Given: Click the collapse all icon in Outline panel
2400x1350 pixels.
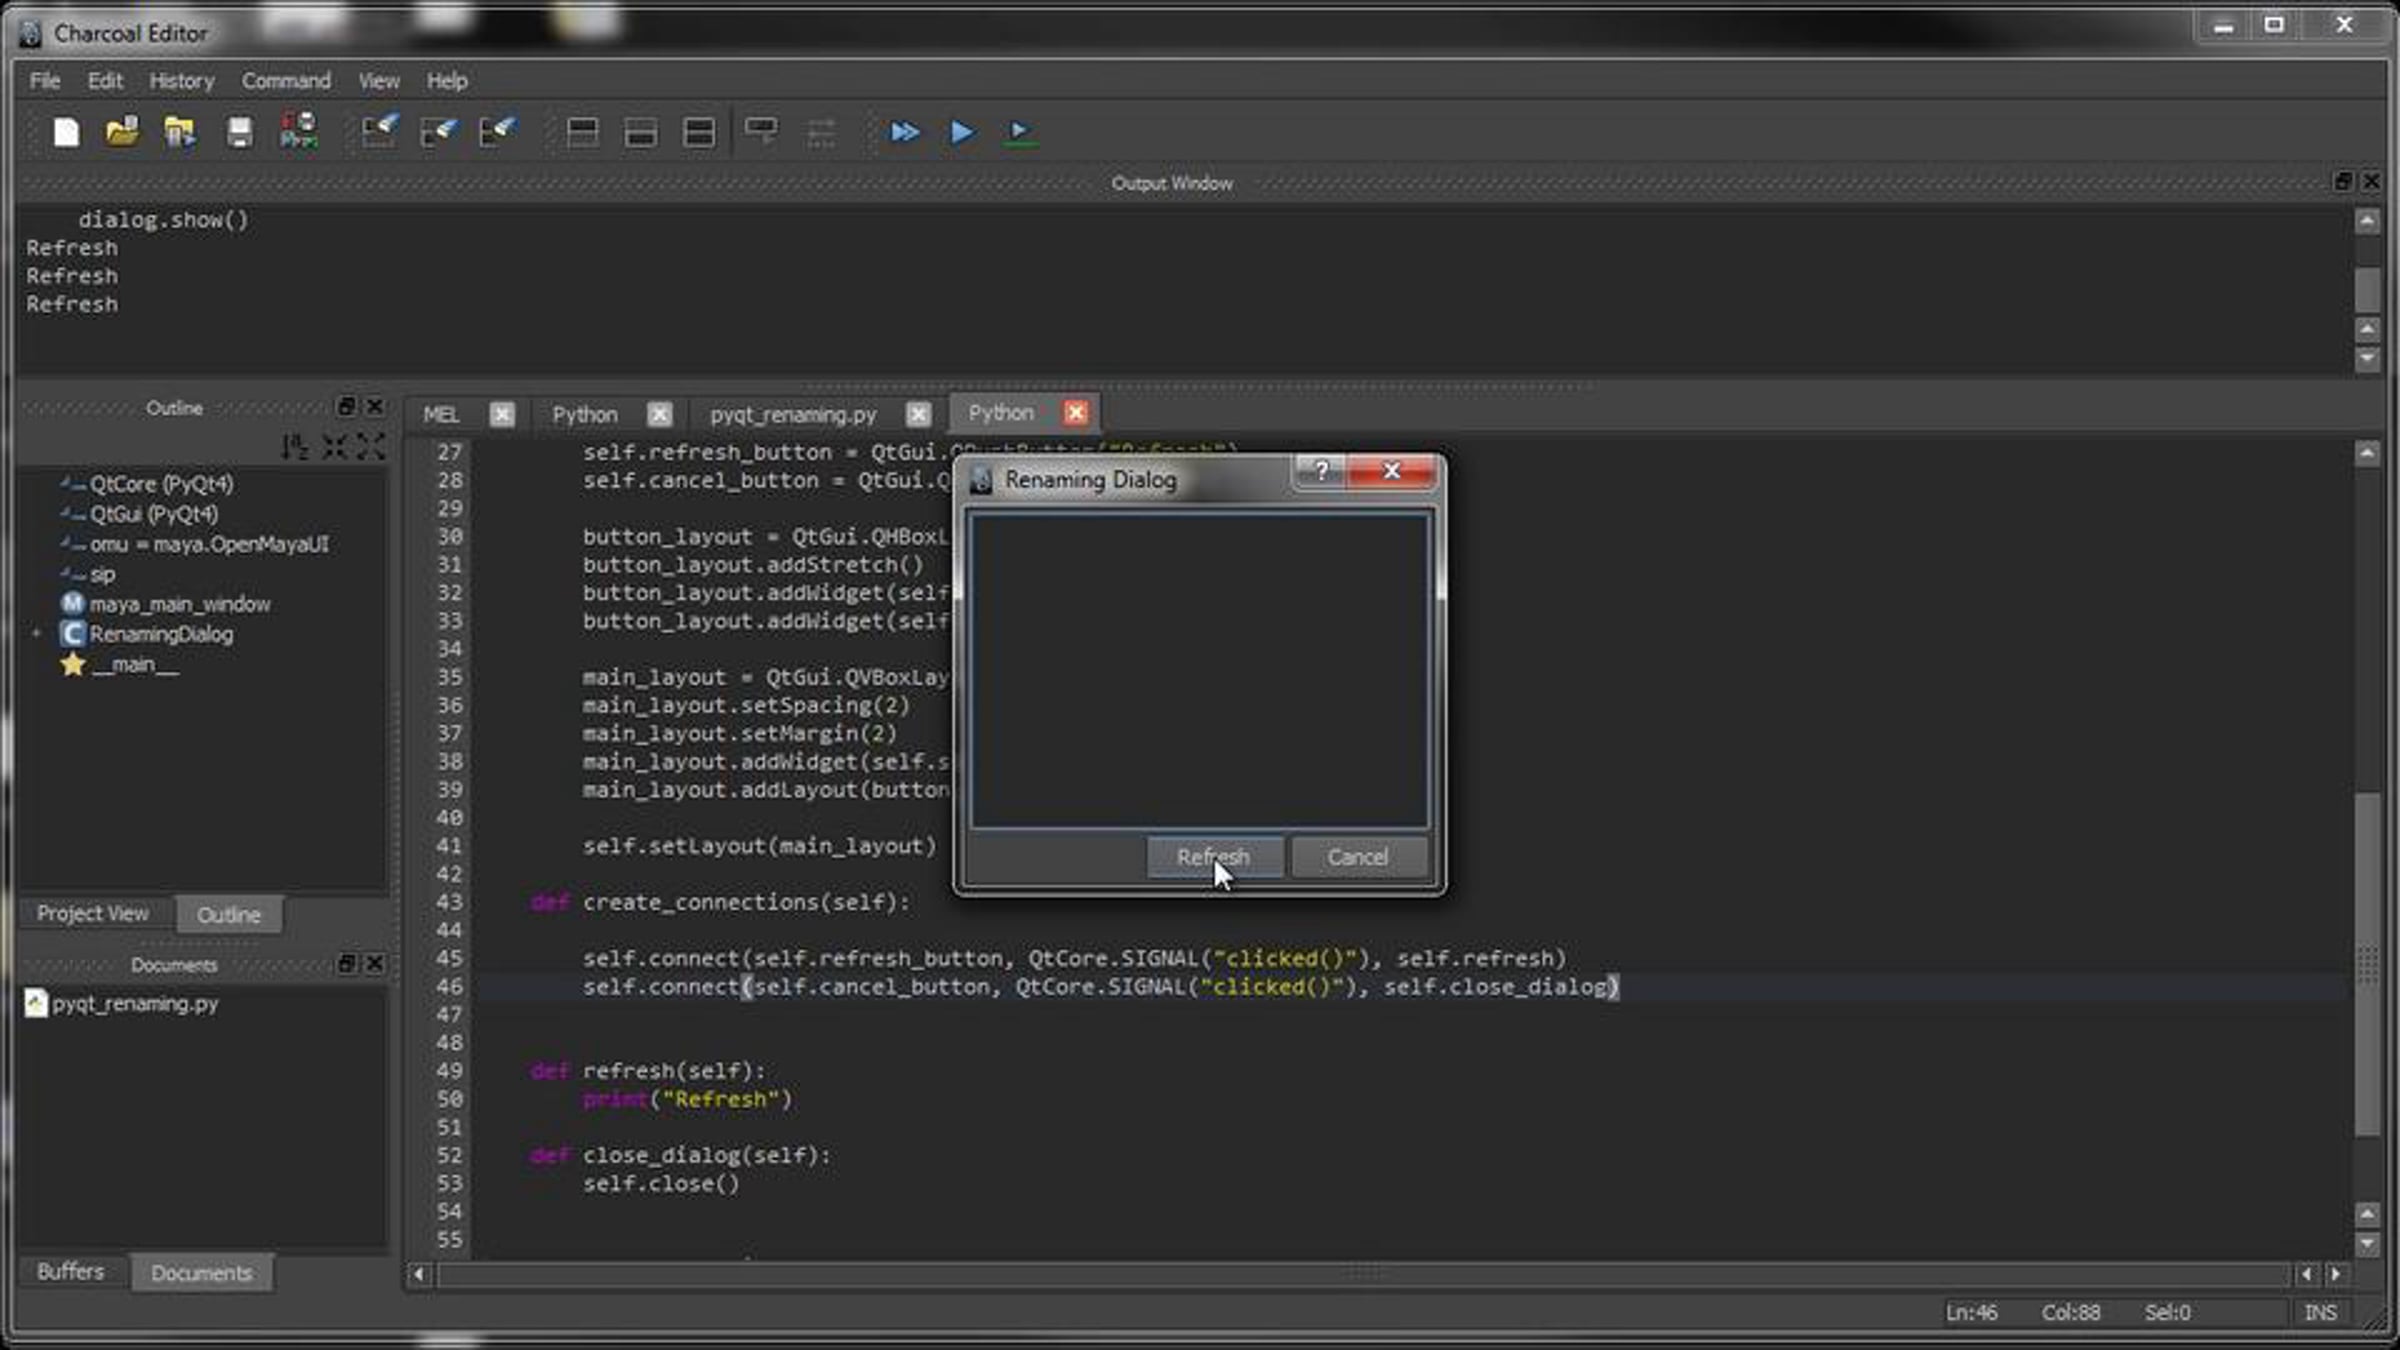Looking at the screenshot, I should [334, 447].
